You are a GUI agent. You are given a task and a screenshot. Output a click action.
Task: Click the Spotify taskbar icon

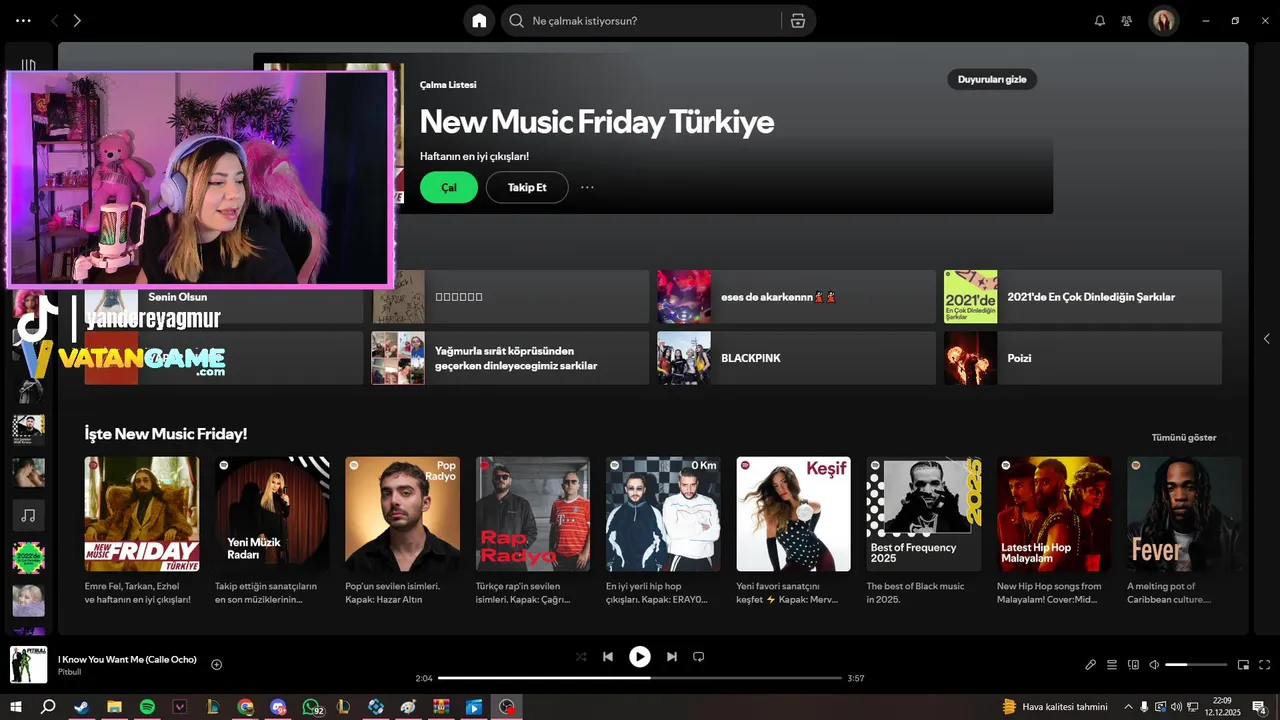click(147, 707)
